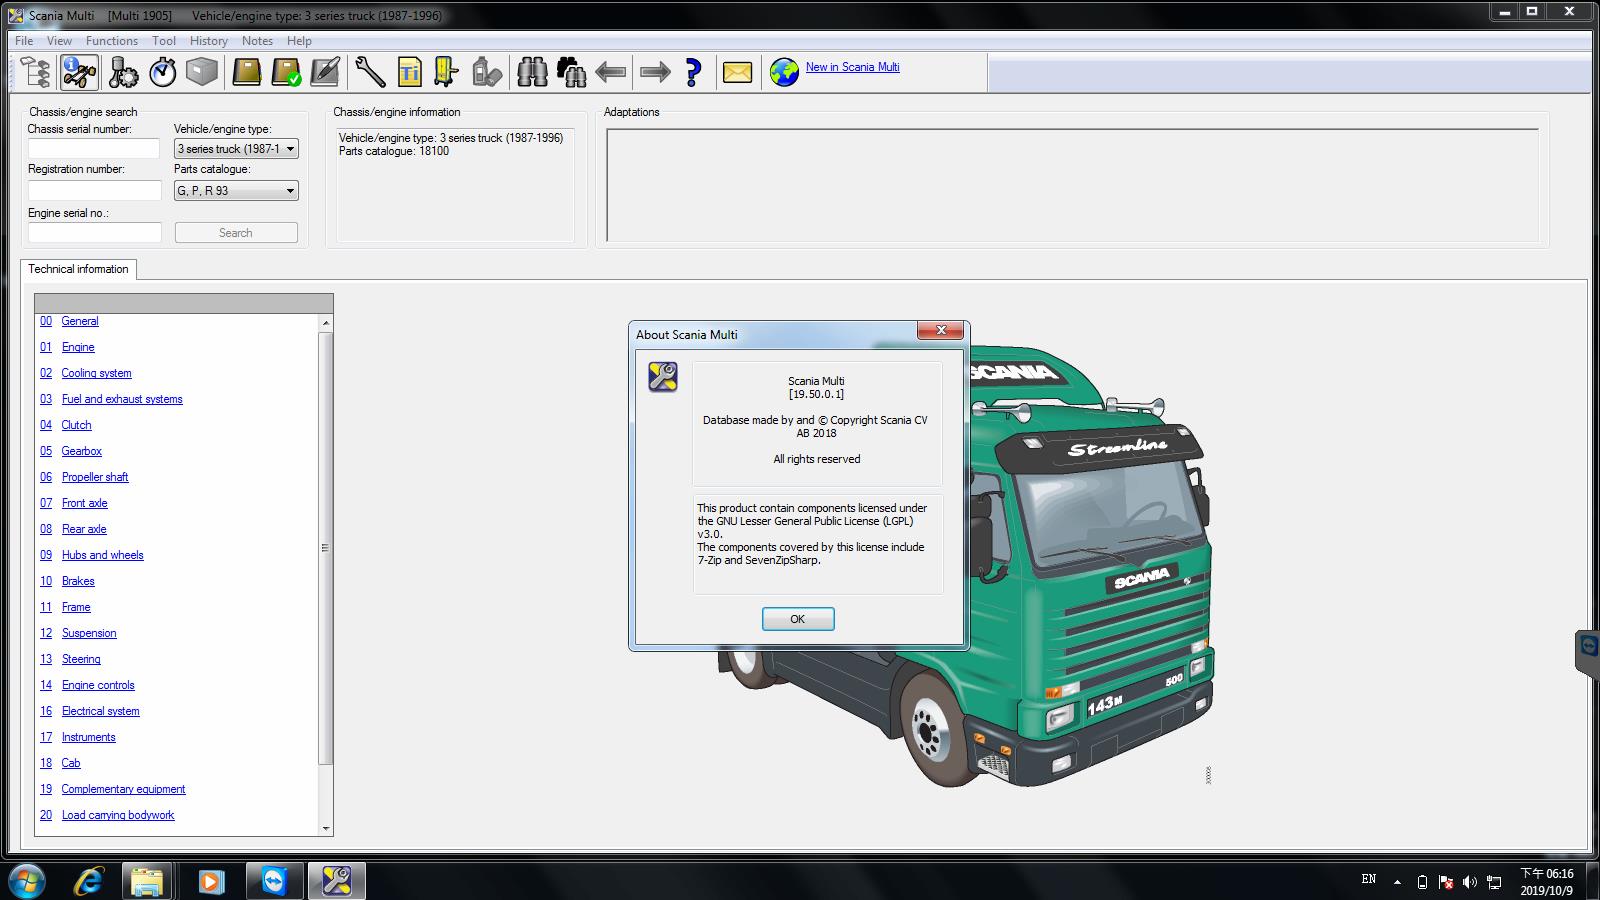Open the Rear axle link

[84, 529]
